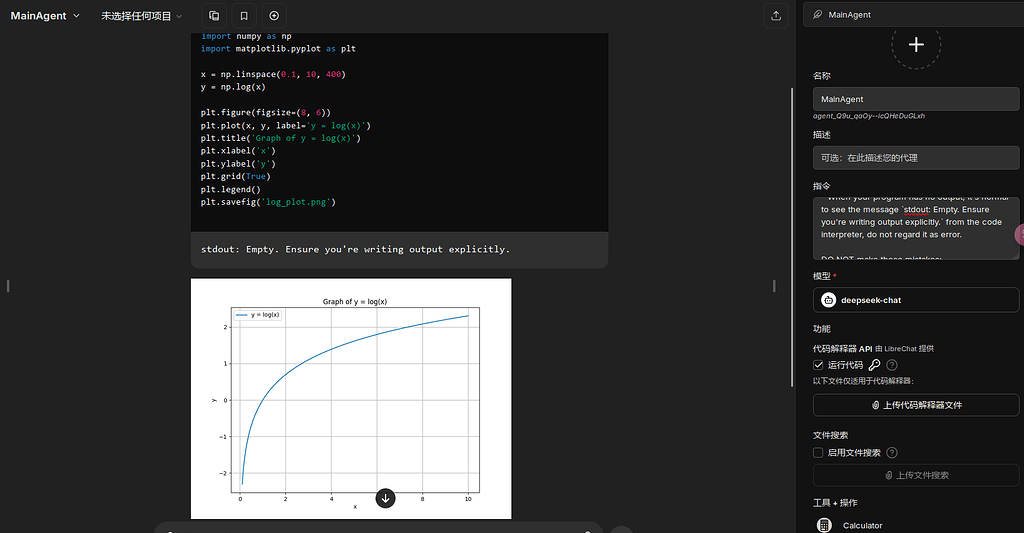
Task: Click the upload file search button
Action: [x=916, y=476]
